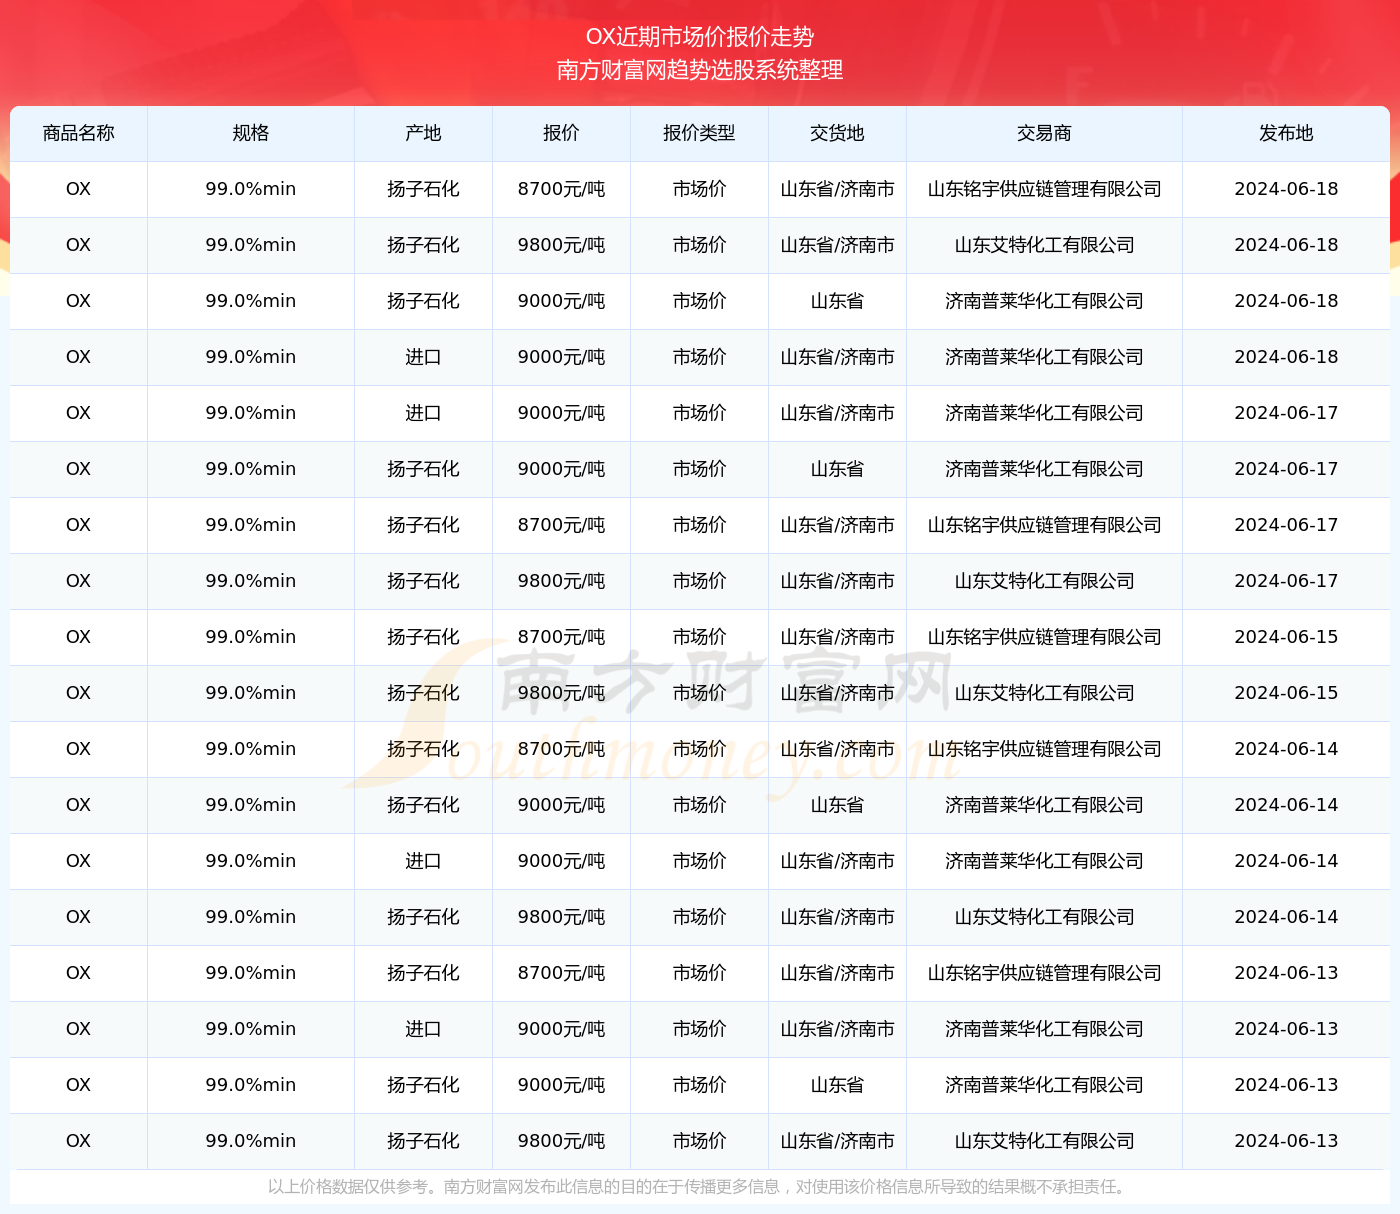Screen dimensions: 1400x1214
Task: Click 山东铭宇供应链管理有限公司 dated 2024-06-14
Action: [1044, 749]
